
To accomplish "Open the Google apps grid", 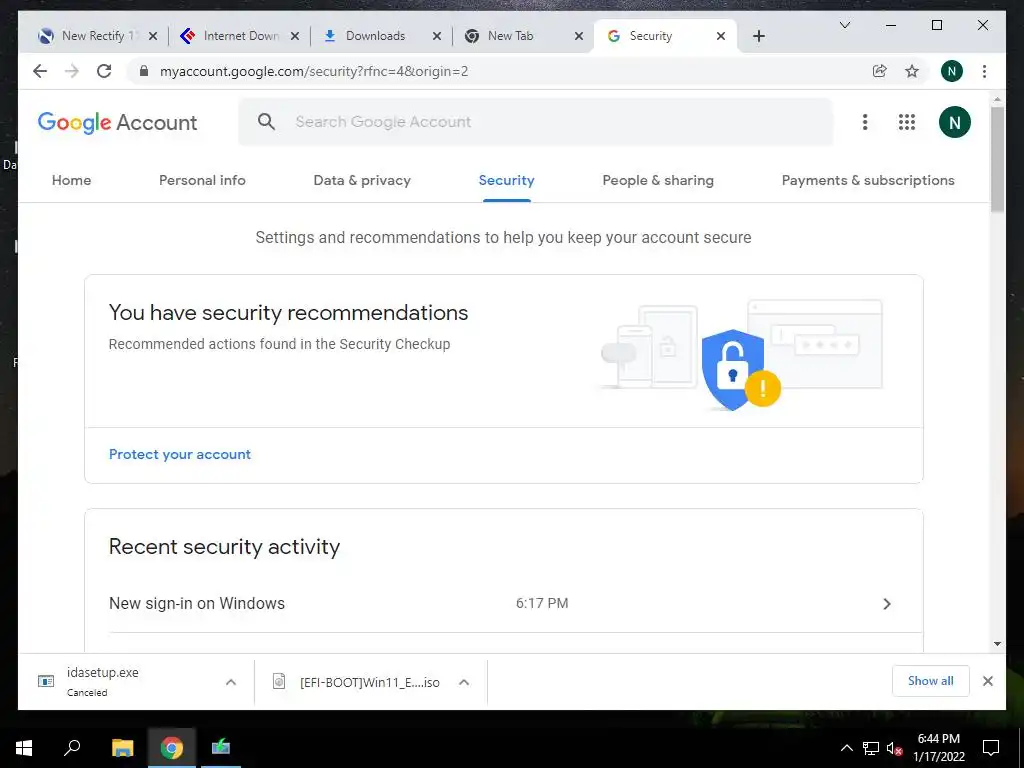I will (x=906, y=122).
